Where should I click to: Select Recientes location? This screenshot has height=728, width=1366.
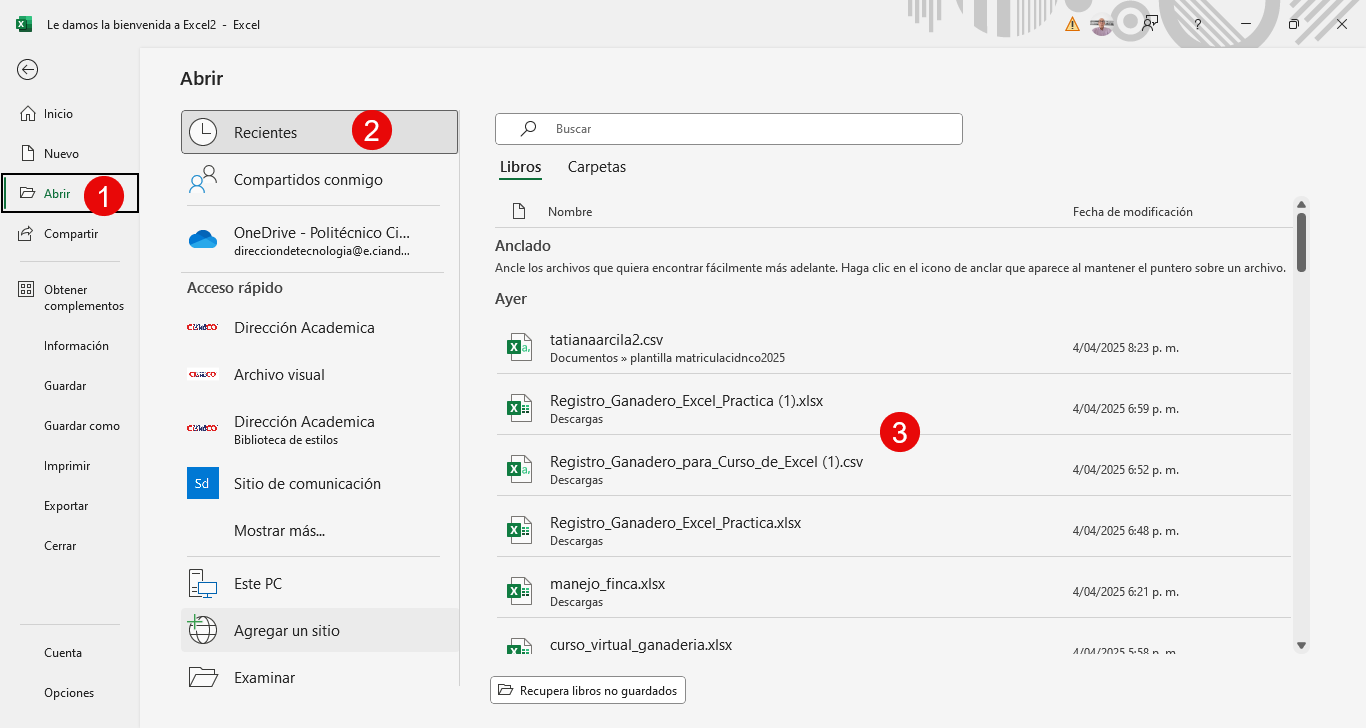[319, 132]
